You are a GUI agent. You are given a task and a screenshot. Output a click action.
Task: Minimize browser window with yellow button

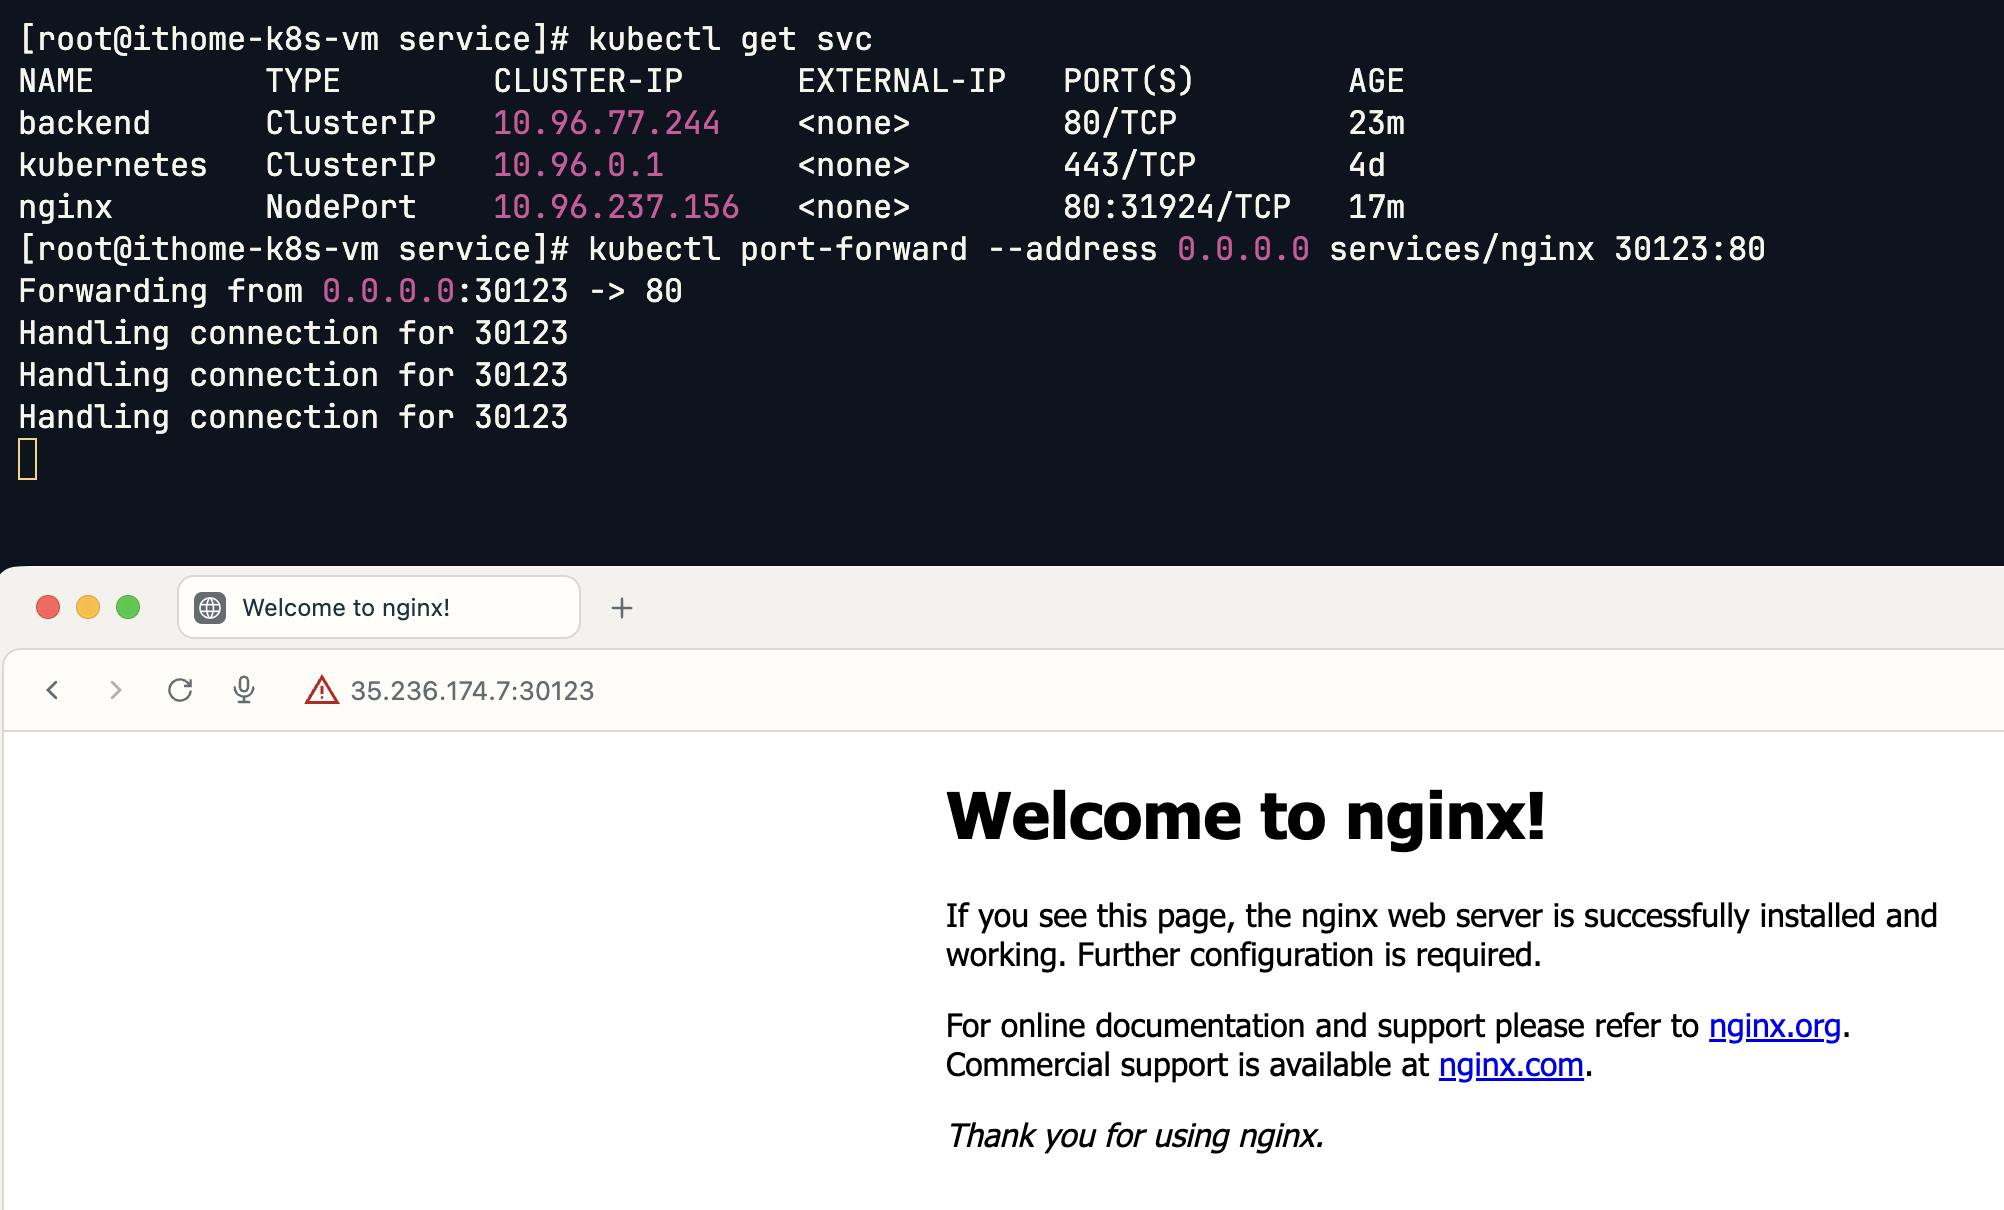click(88, 607)
